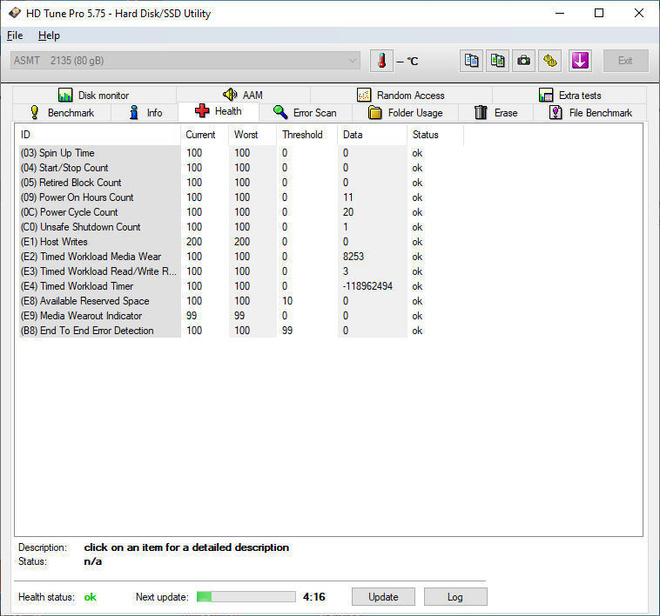Open the options tools icon
Viewport: 660px width, 616px height.
[550, 61]
